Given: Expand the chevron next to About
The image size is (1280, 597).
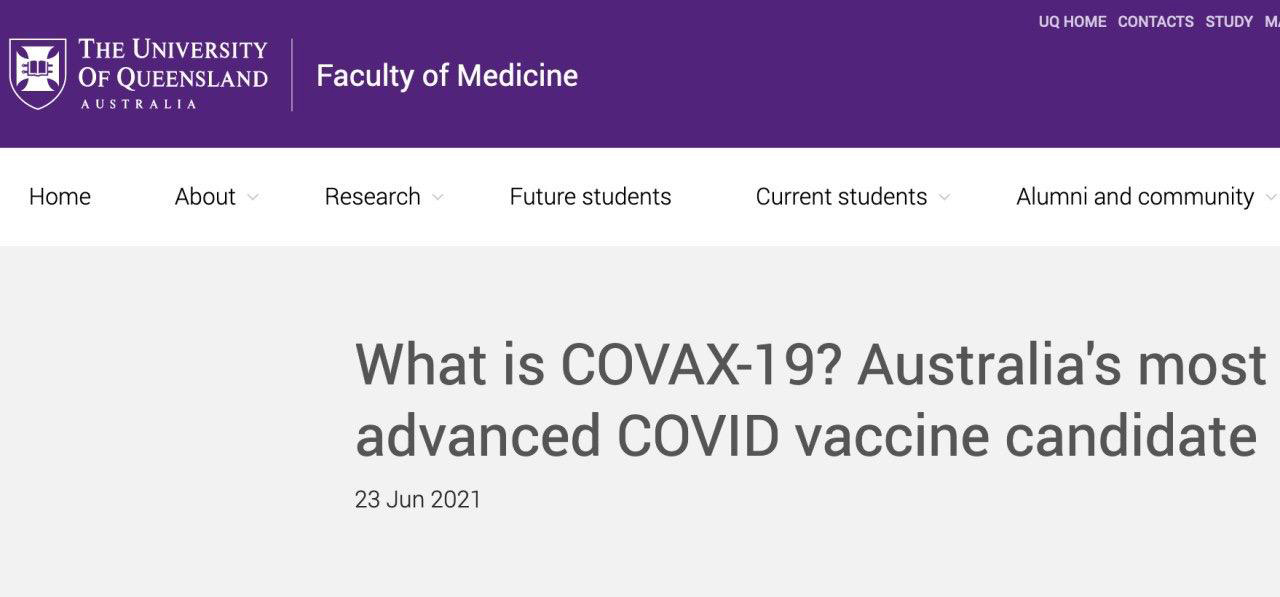Looking at the screenshot, I should pos(252,198).
